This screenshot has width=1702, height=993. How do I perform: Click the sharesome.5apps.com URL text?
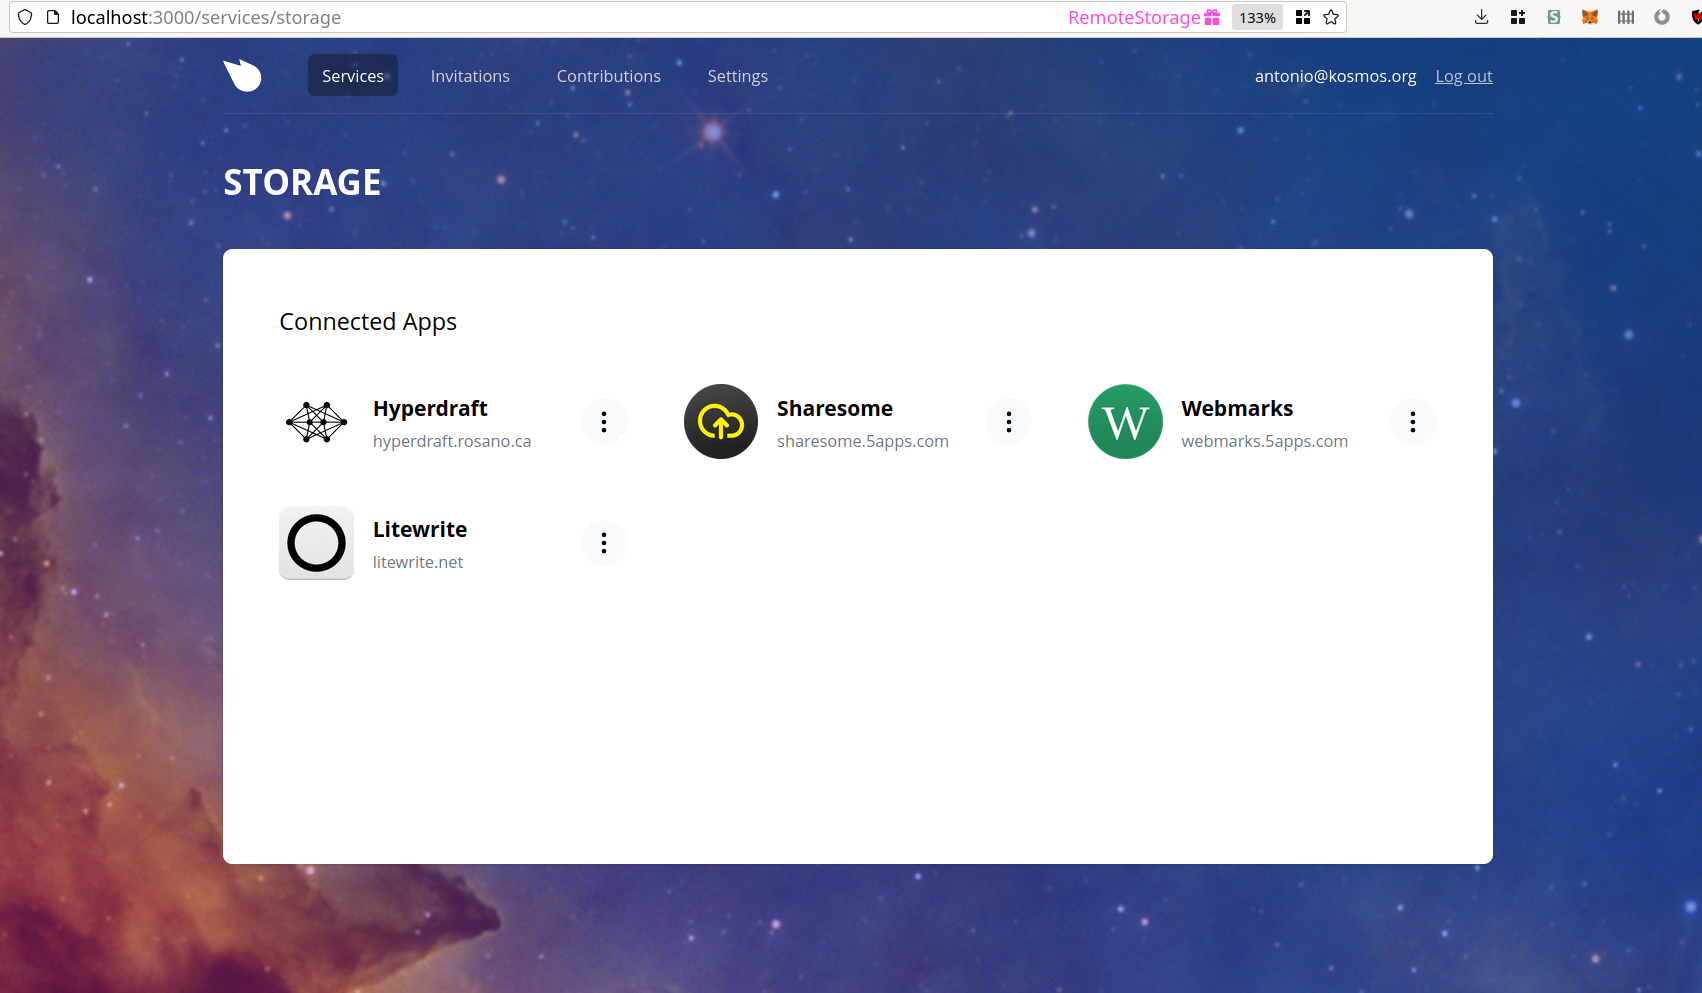tap(863, 441)
